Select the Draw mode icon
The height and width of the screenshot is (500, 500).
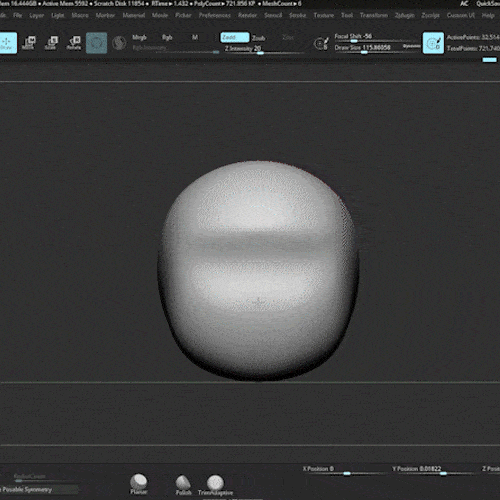[8, 43]
